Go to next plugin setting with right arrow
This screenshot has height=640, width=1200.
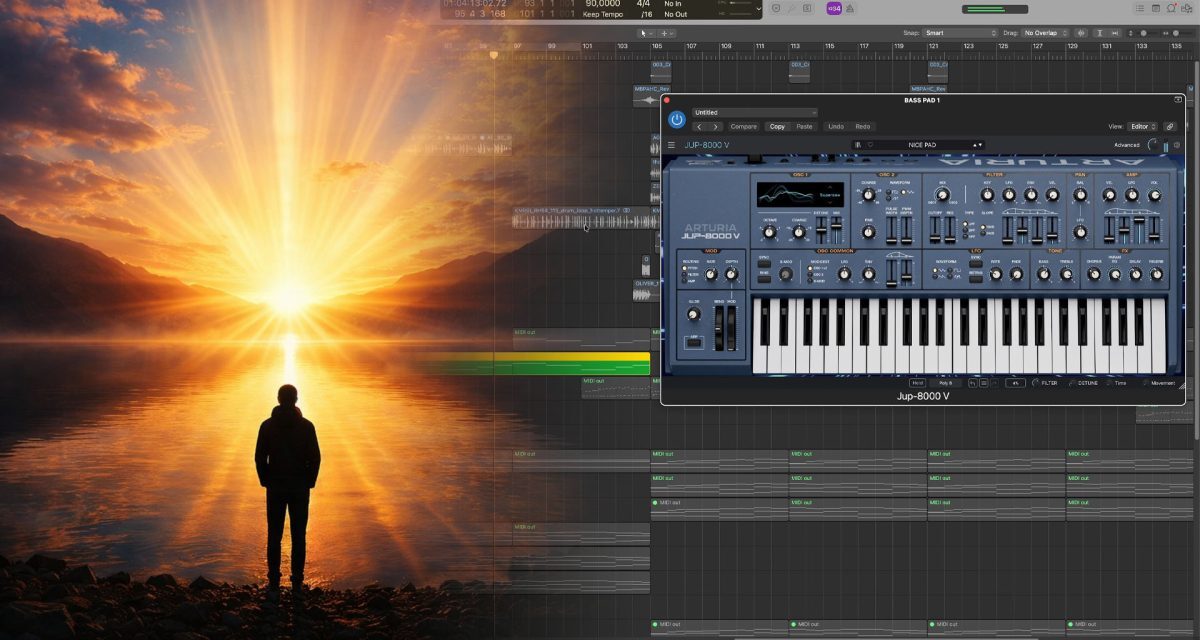[715, 126]
